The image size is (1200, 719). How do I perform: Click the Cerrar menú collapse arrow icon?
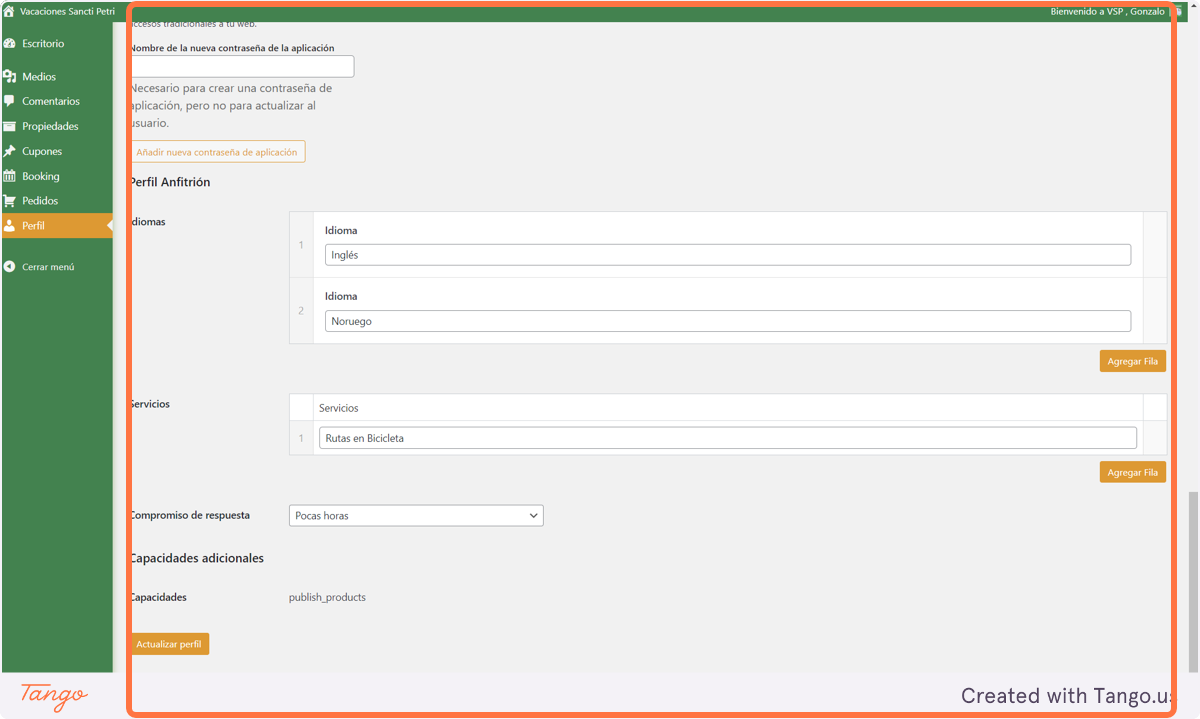(9, 267)
